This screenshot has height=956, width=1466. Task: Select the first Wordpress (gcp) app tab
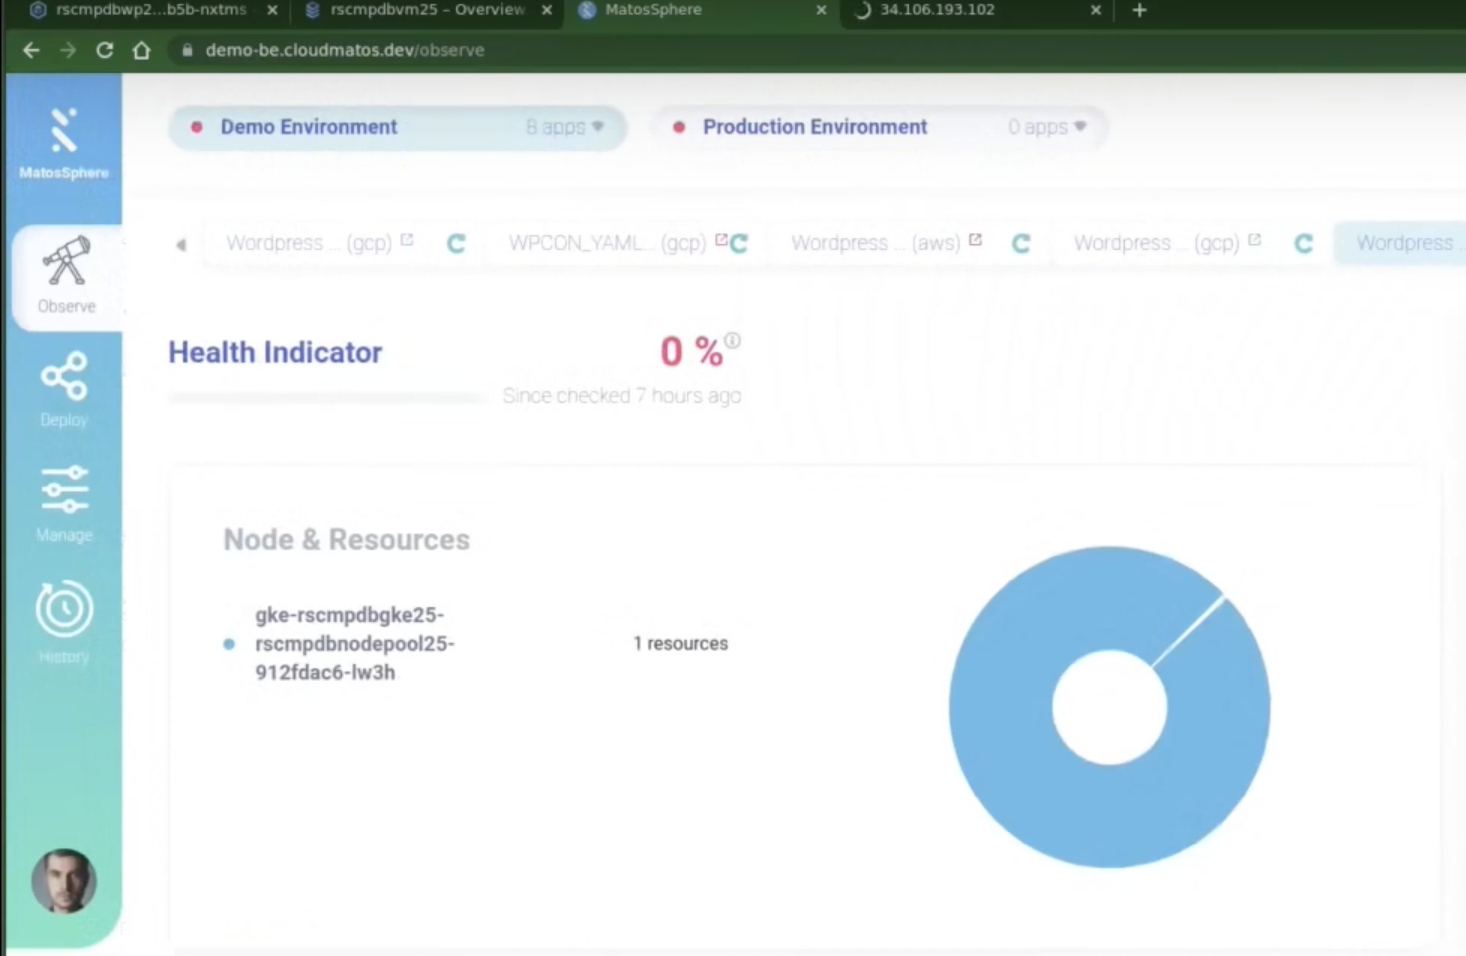308,243
